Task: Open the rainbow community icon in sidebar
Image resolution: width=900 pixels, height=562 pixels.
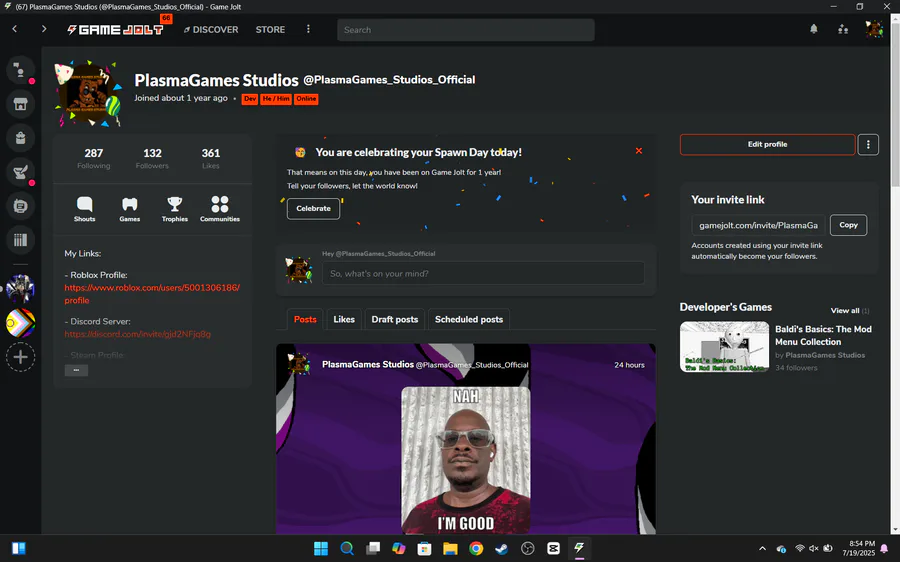Action: [x=21, y=323]
